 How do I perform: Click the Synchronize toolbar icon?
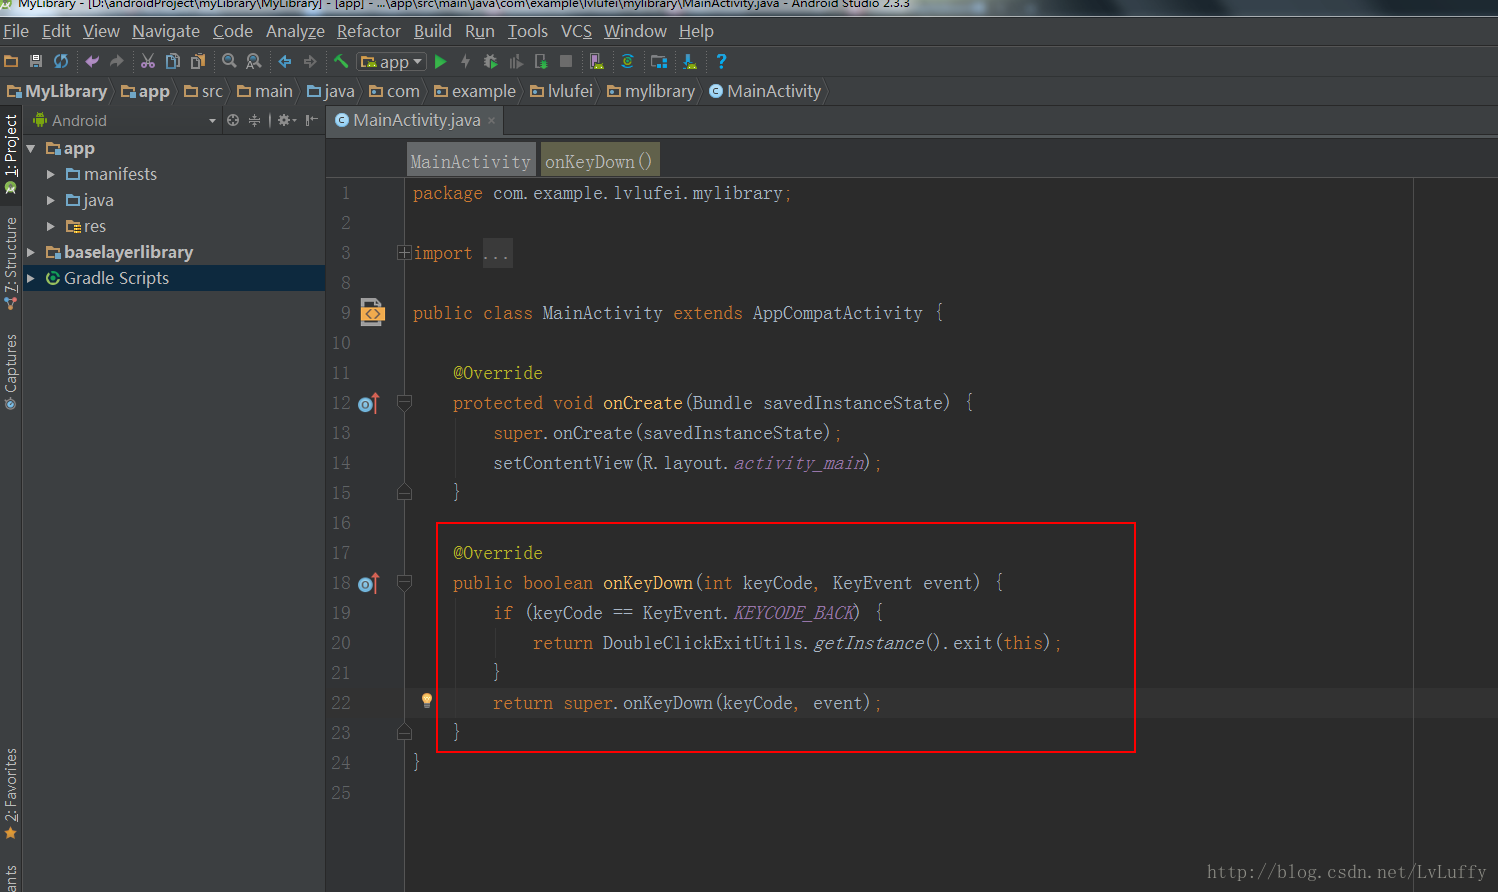coord(61,61)
